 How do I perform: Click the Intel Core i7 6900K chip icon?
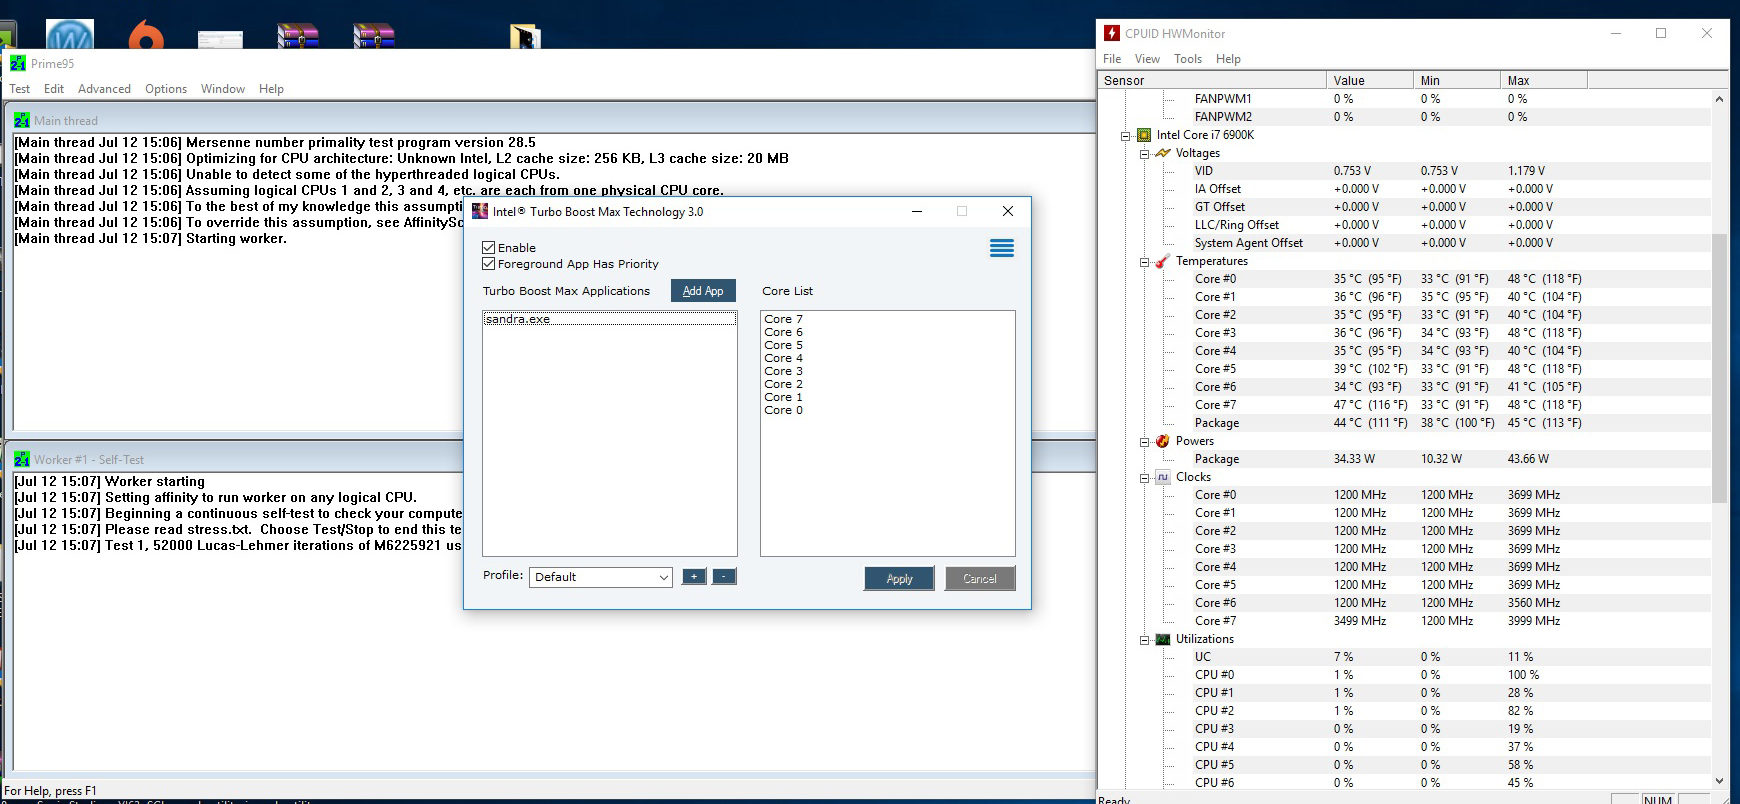point(1144,135)
